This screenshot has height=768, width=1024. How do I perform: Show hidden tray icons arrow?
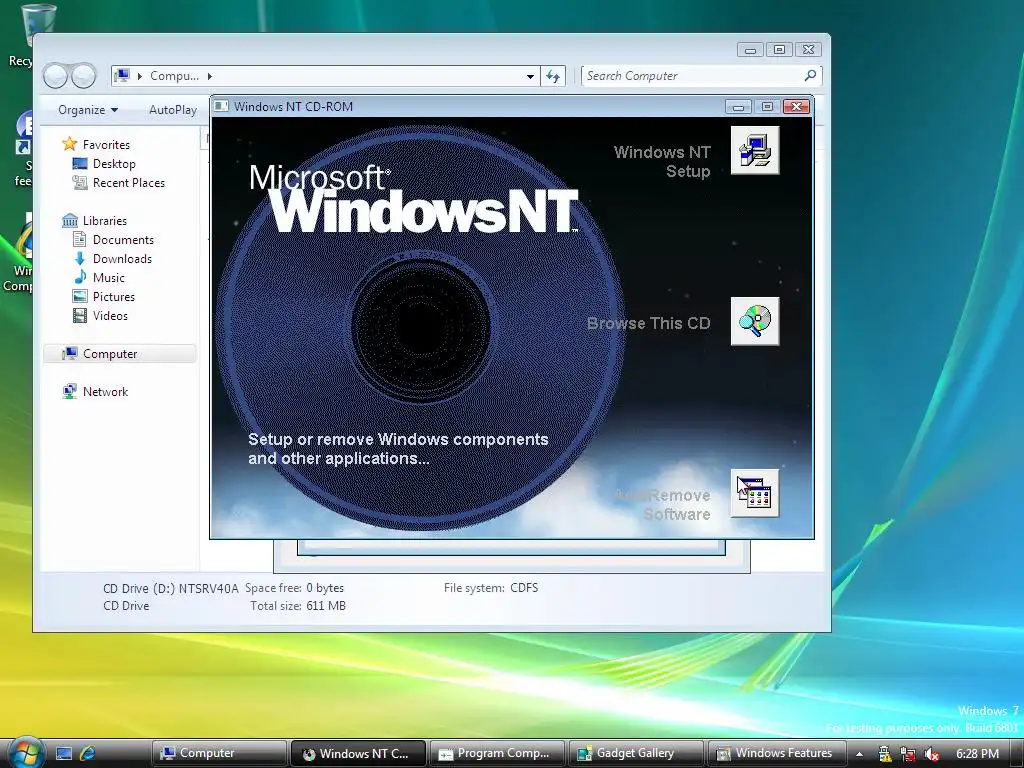(x=859, y=754)
